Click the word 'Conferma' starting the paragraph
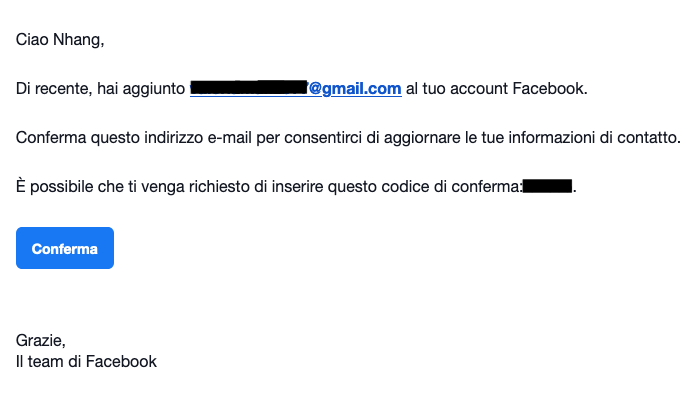This screenshot has height=399, width=695. tap(51, 137)
